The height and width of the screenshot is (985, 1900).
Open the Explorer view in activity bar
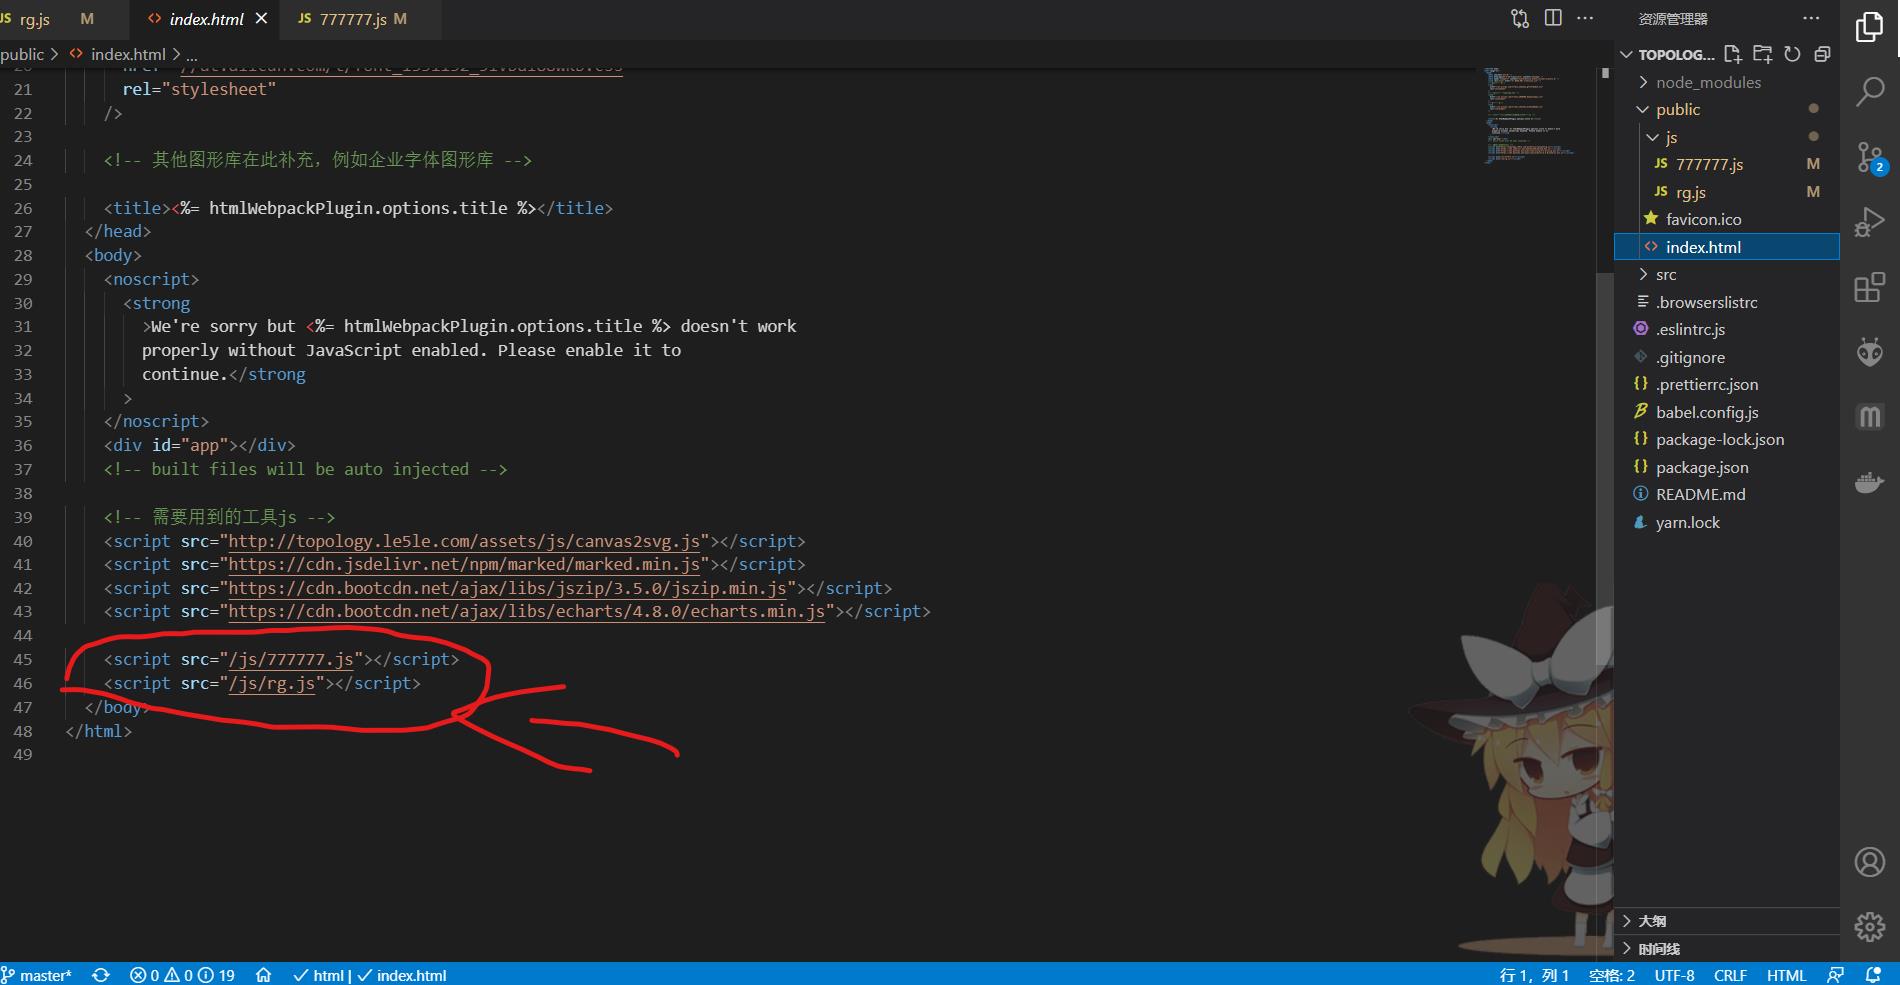tap(1869, 27)
